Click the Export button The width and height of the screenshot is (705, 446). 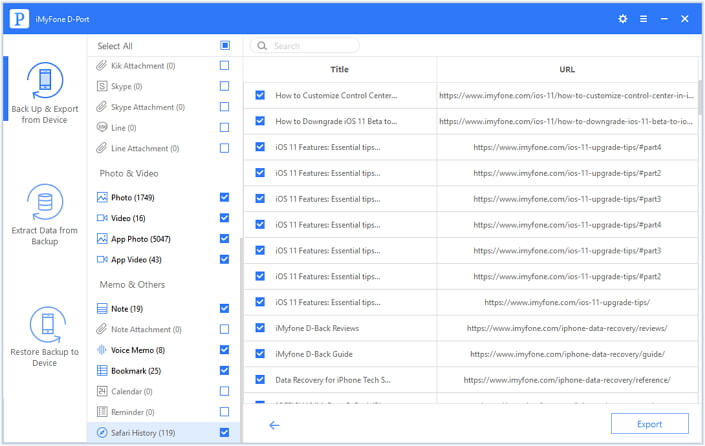(649, 424)
